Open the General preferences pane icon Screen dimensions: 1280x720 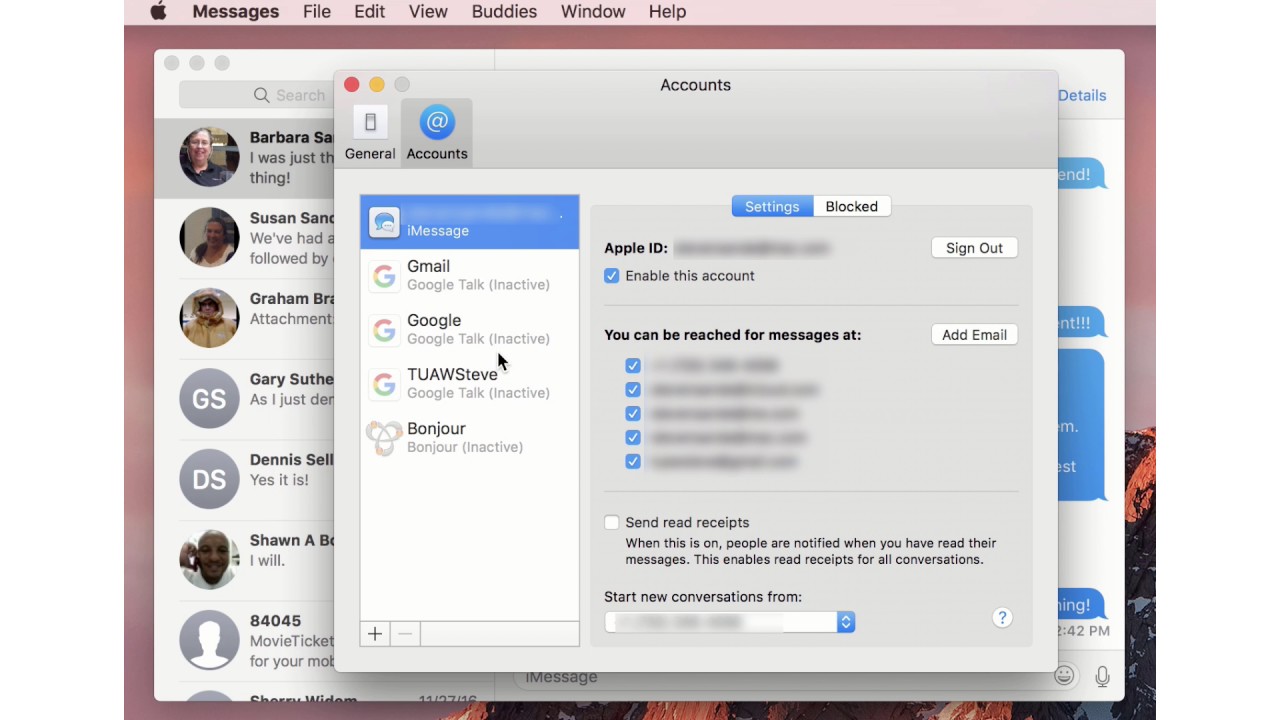(x=370, y=123)
